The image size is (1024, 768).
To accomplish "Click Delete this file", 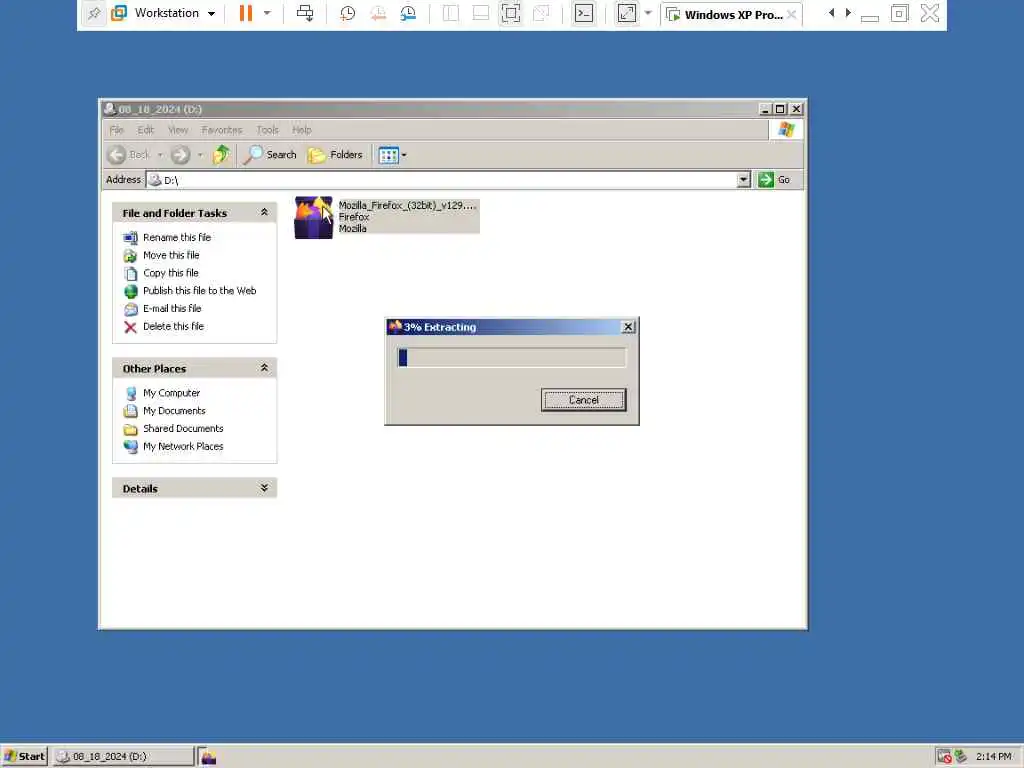I will click(x=173, y=327).
